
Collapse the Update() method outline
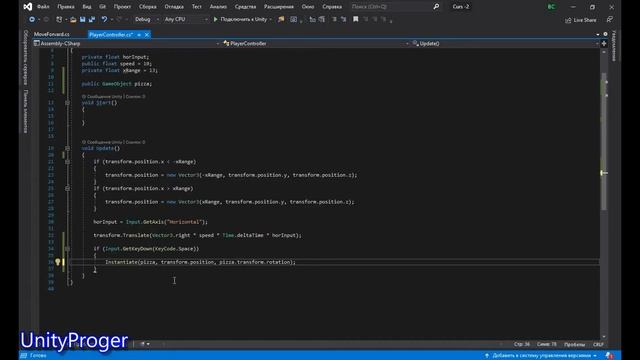pyautogui.click(x=67, y=148)
